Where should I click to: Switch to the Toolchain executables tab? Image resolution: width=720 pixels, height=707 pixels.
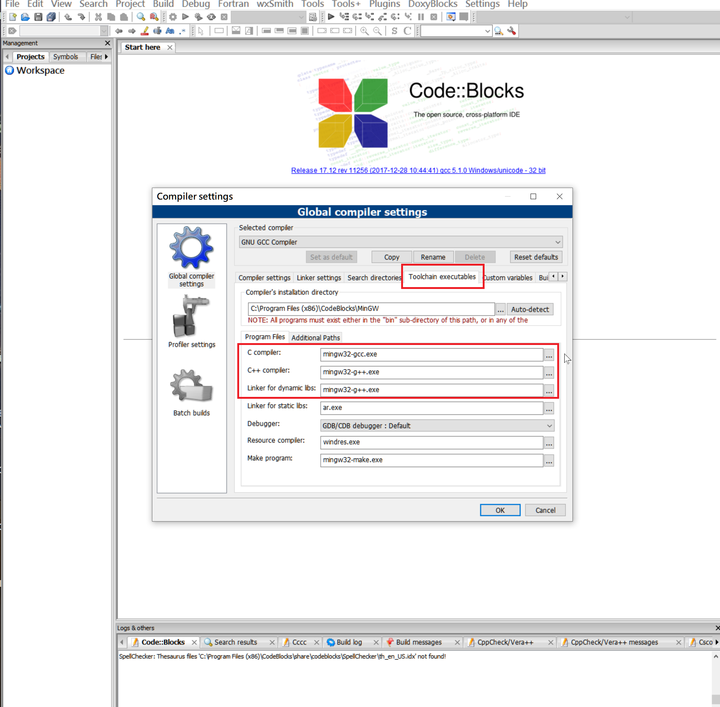(x=442, y=276)
